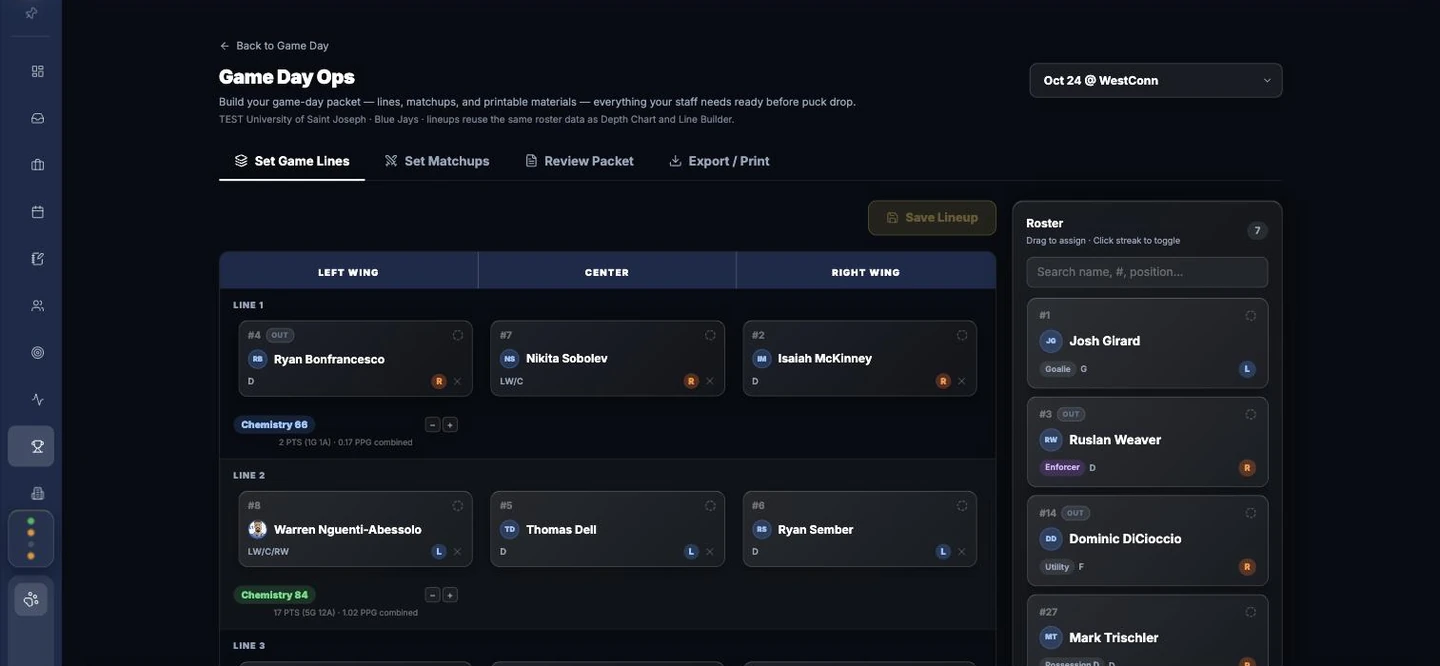Viewport: 1440px width, 666px height.
Task: Toggle streak circle on Nikita Sobolev card
Action: click(x=710, y=335)
